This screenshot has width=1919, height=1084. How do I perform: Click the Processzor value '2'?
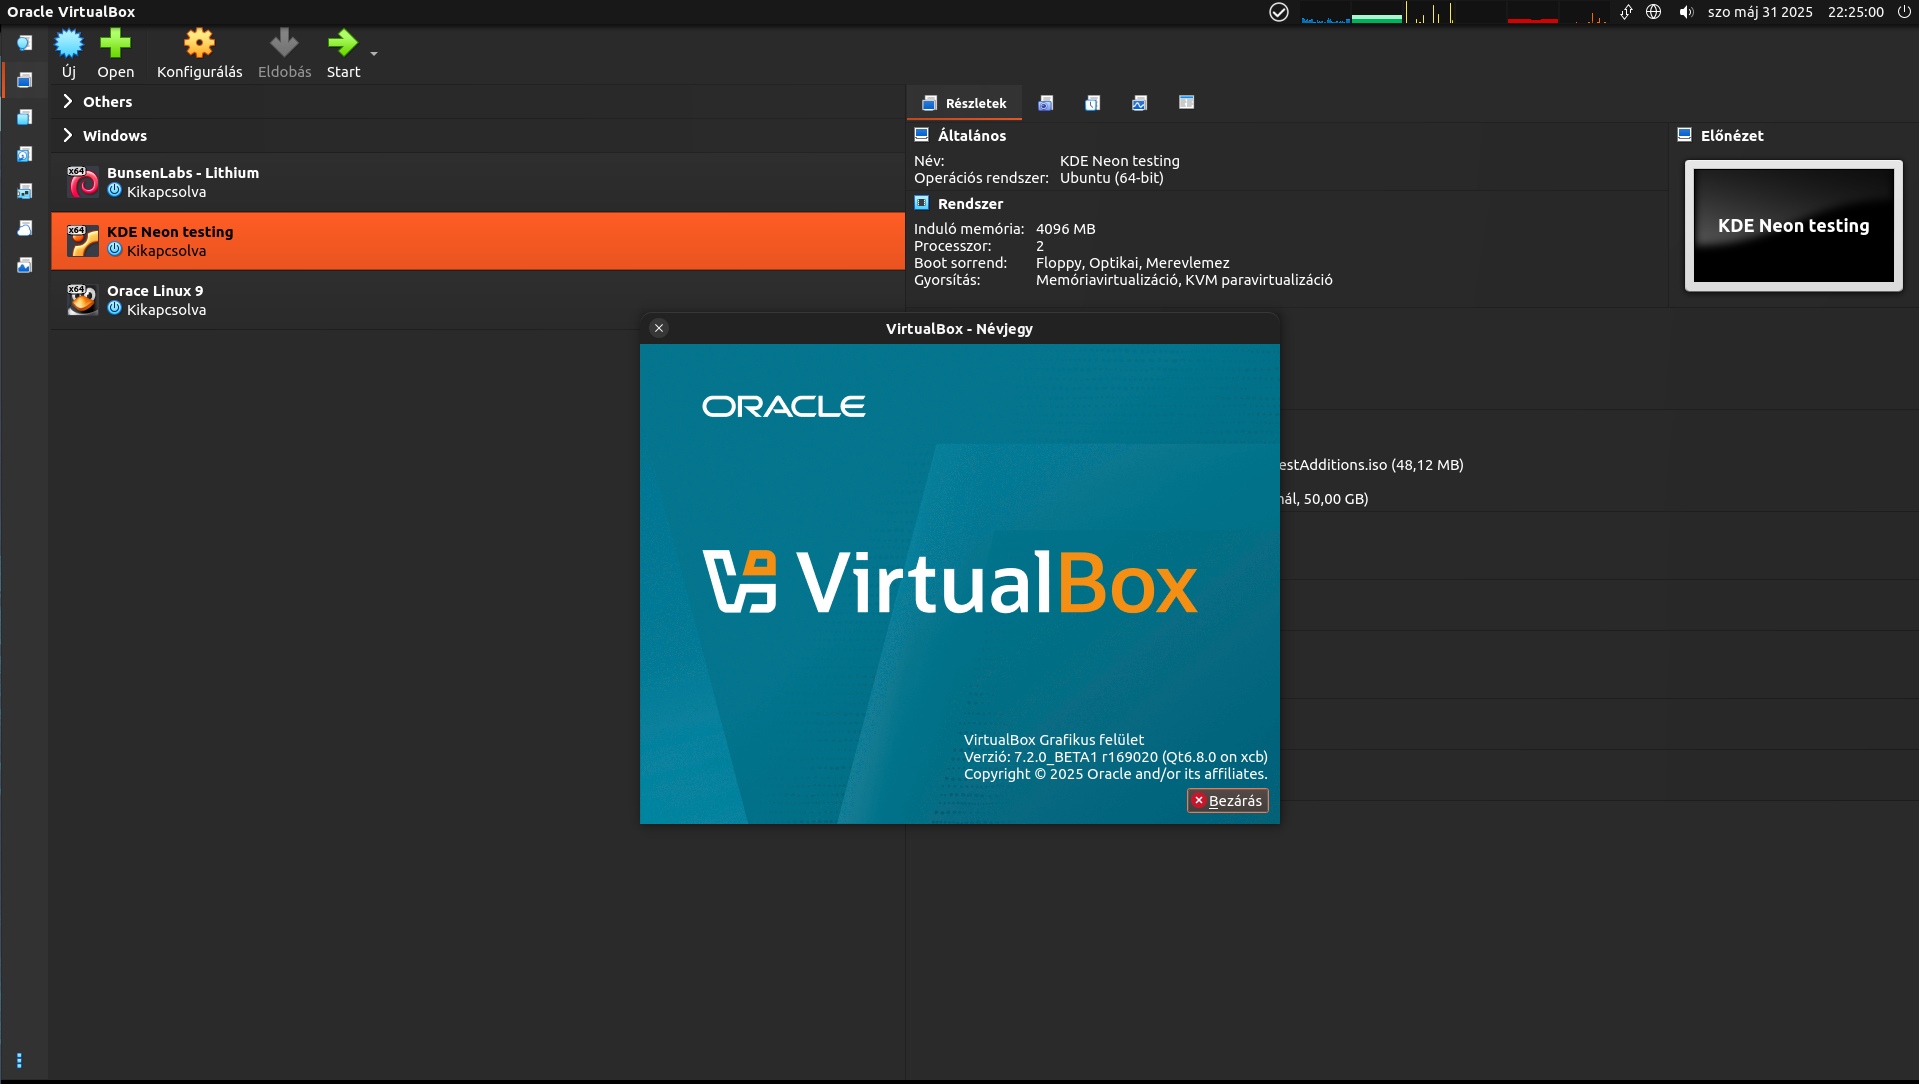click(1040, 246)
